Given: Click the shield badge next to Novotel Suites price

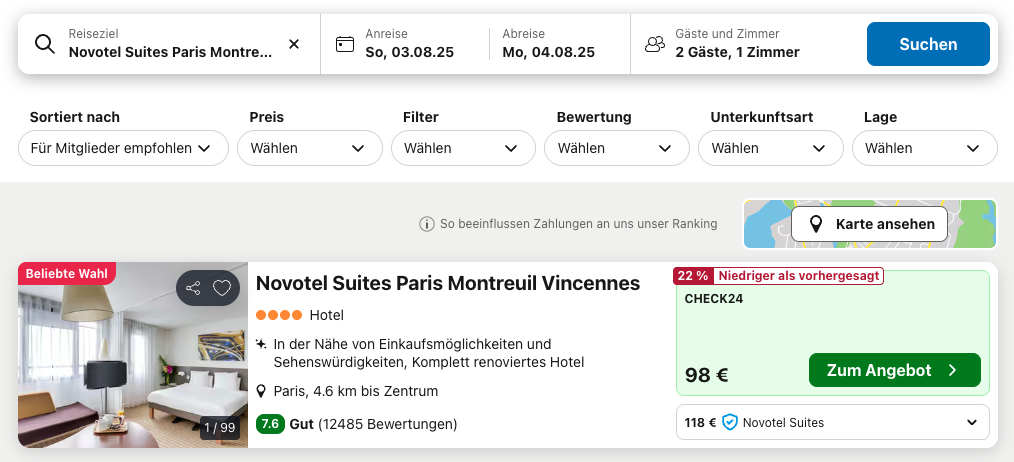Looking at the screenshot, I should coord(729,423).
